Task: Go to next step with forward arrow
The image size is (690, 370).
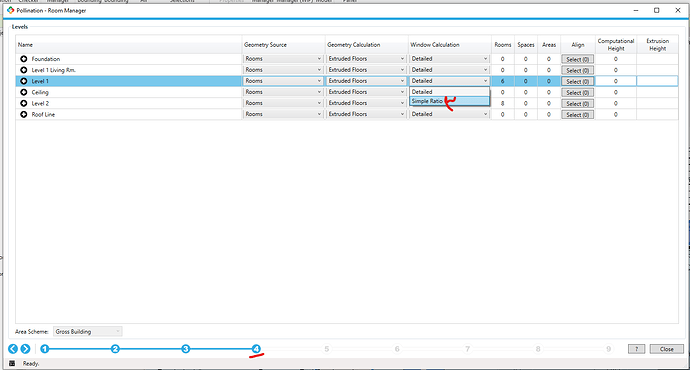Action: tap(26, 349)
